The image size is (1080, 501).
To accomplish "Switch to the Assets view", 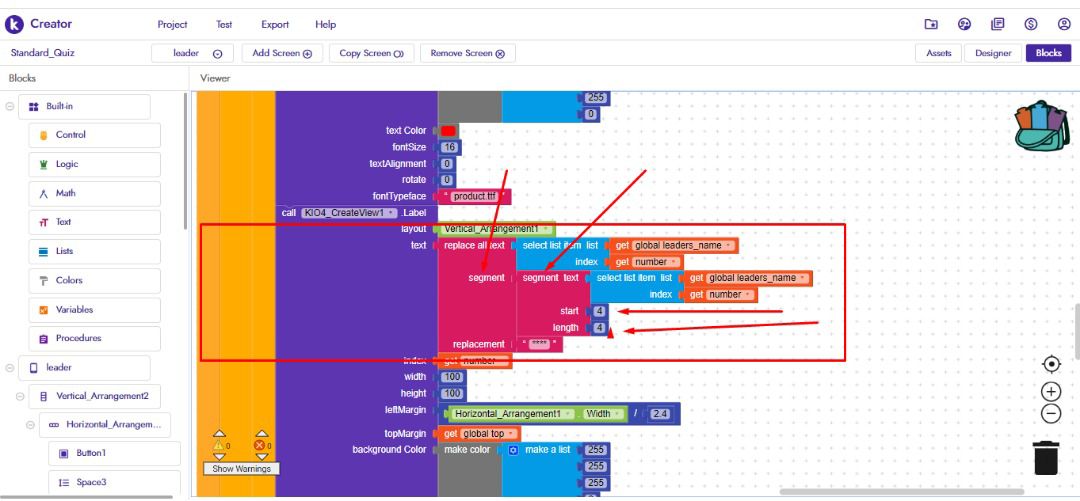I will click(938, 53).
